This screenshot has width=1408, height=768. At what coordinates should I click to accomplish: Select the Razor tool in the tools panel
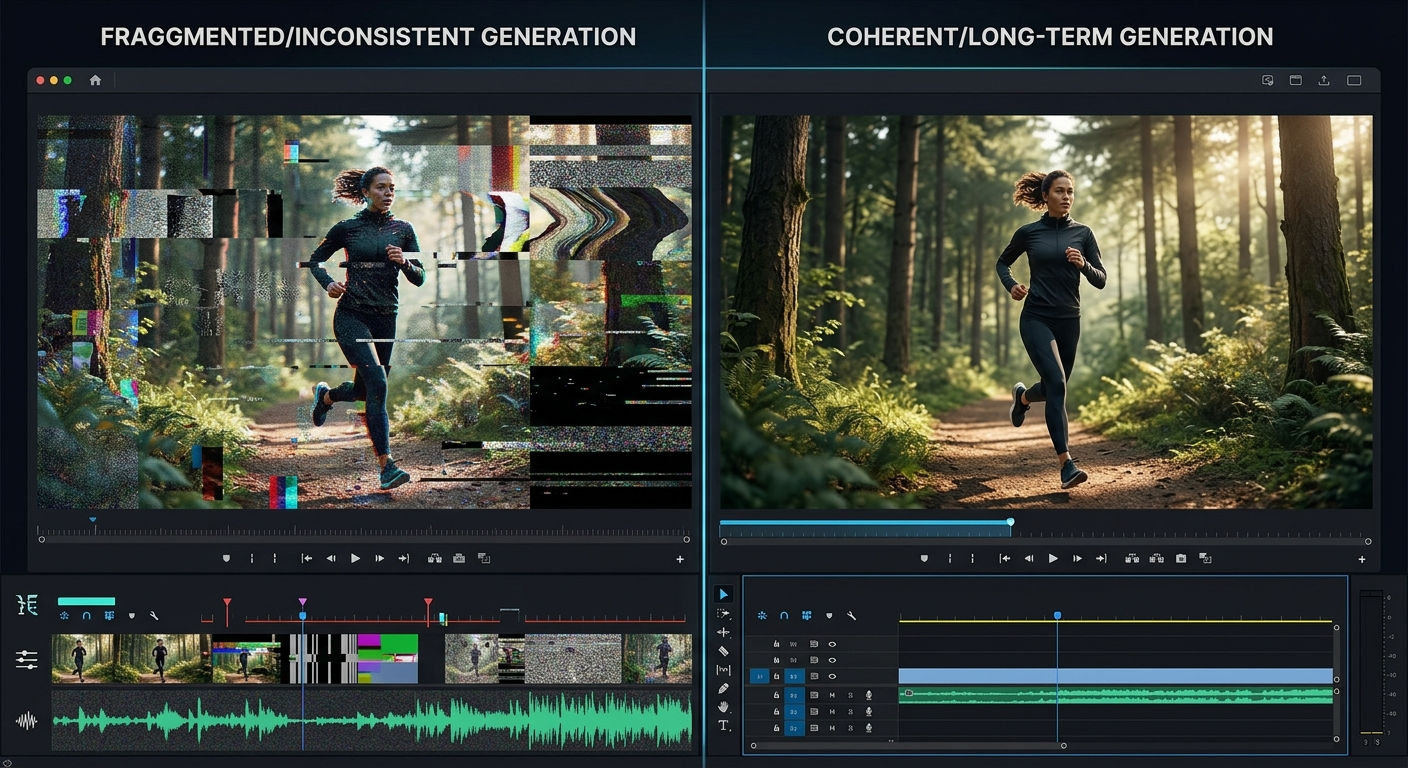pyautogui.click(x=724, y=651)
